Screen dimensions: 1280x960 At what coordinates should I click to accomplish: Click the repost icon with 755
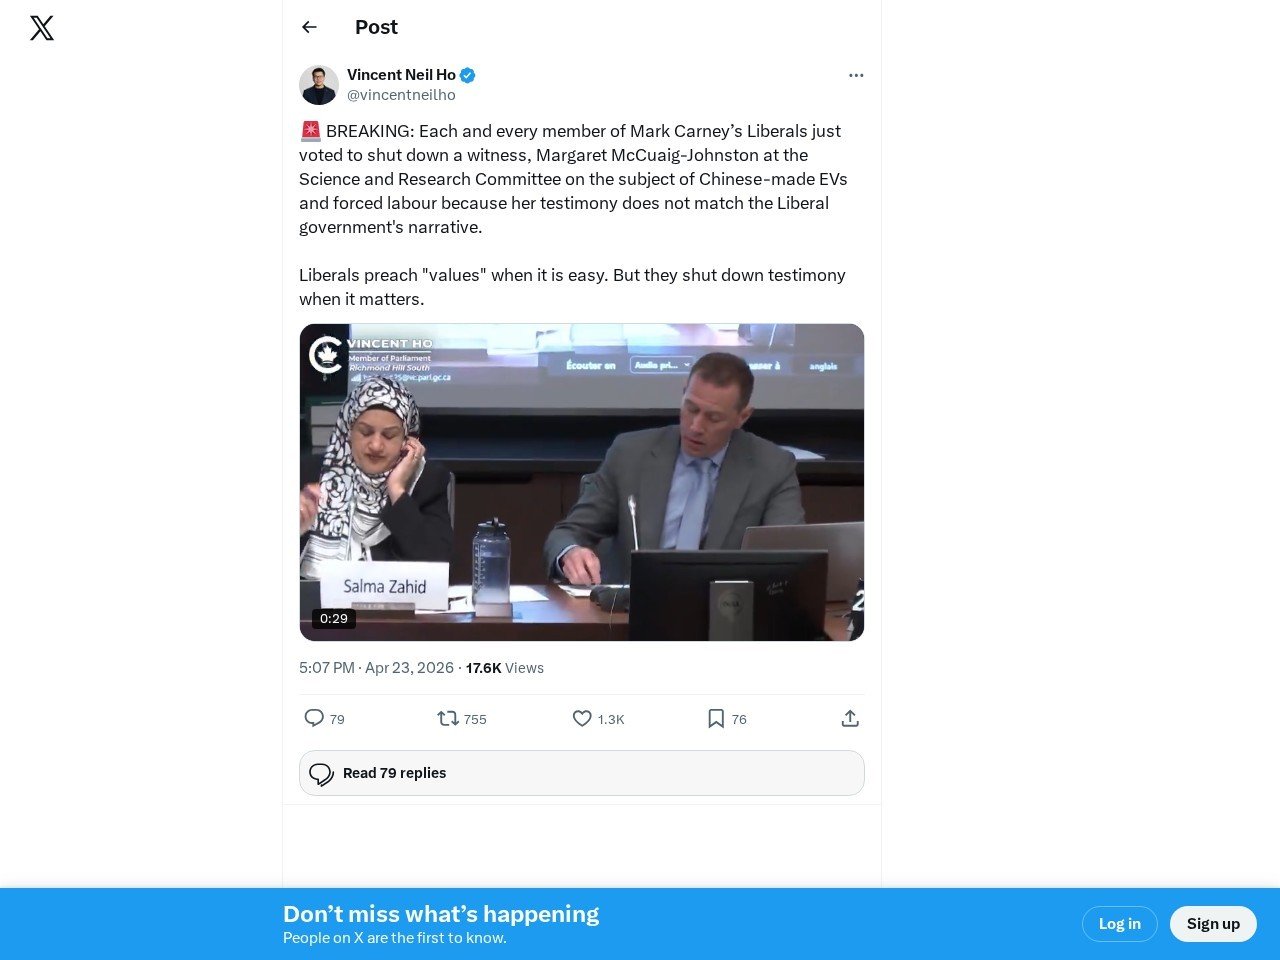point(448,718)
